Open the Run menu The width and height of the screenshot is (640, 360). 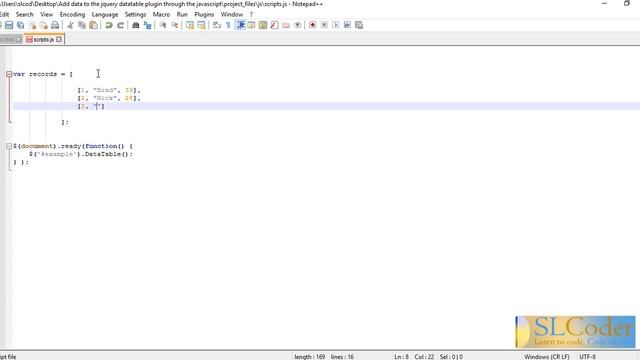(x=182, y=14)
